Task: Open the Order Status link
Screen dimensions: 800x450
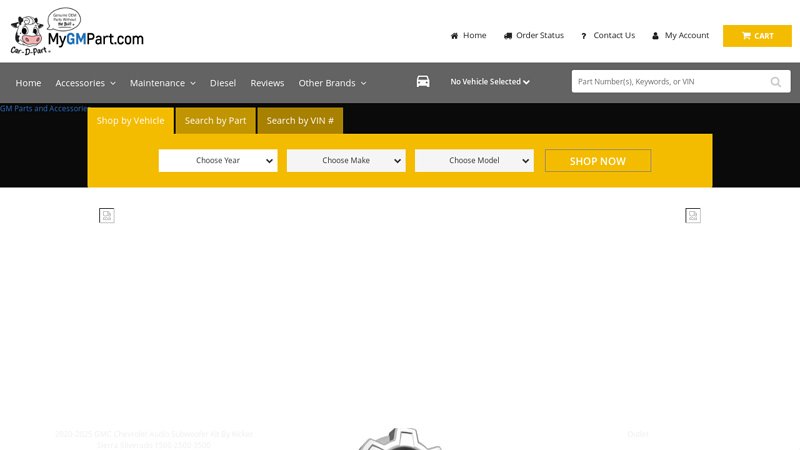Action: pos(540,35)
